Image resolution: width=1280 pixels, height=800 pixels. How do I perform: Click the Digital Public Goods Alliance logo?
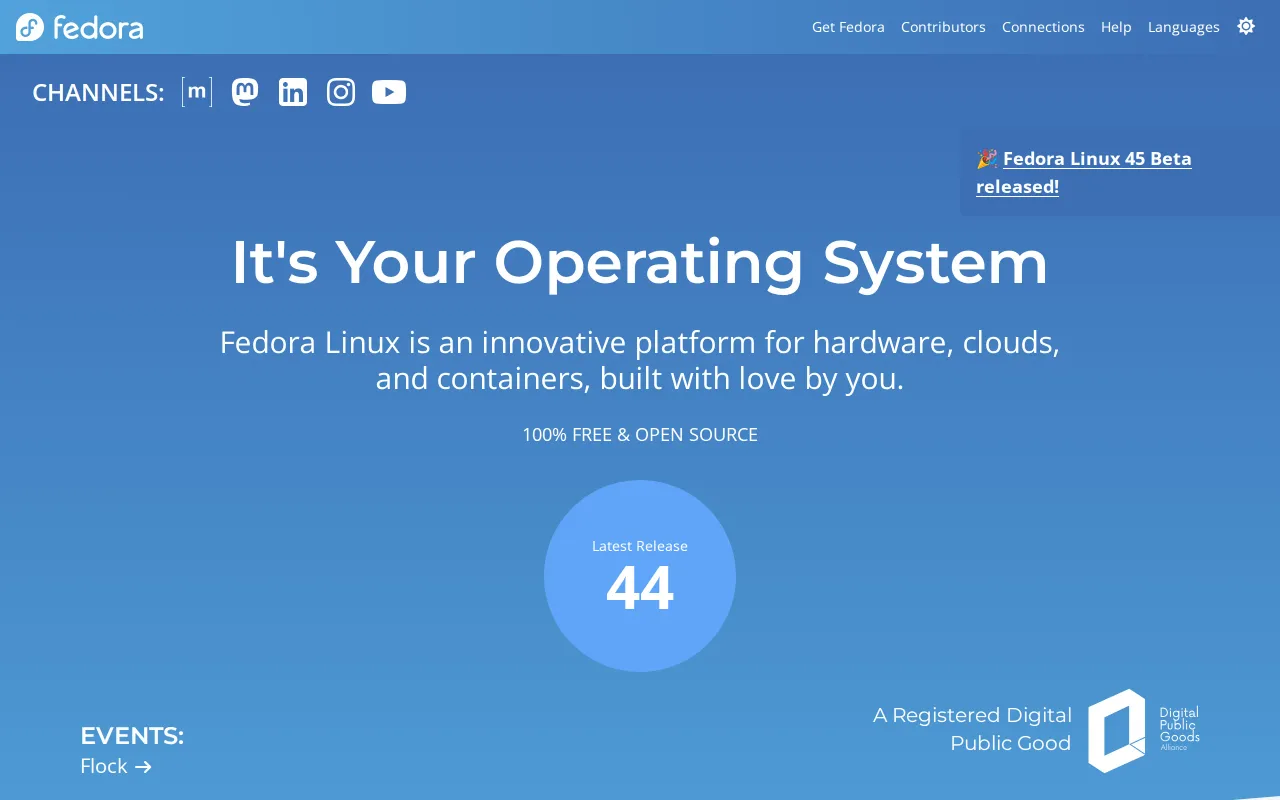pos(1144,731)
